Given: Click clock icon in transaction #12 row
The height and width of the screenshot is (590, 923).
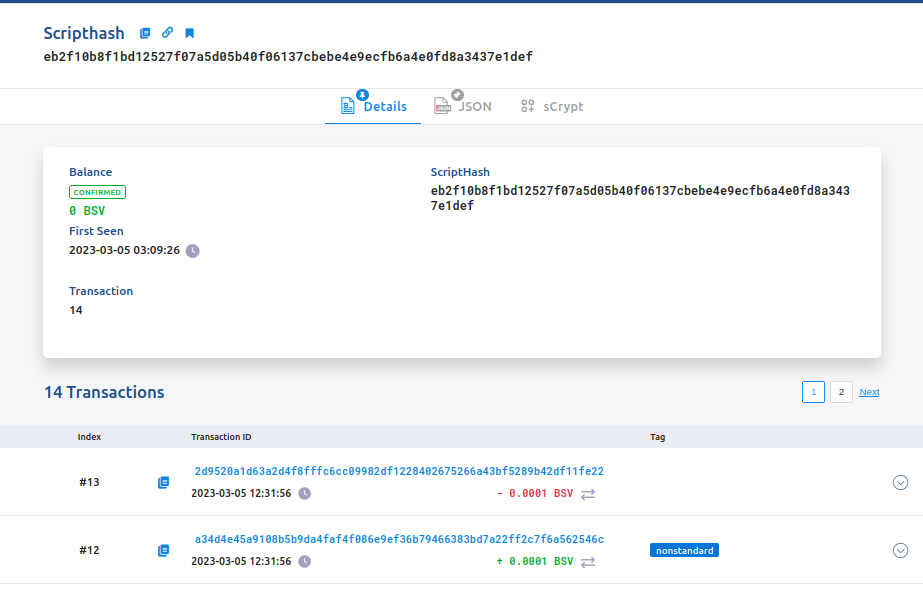Looking at the screenshot, I should pos(305,562).
